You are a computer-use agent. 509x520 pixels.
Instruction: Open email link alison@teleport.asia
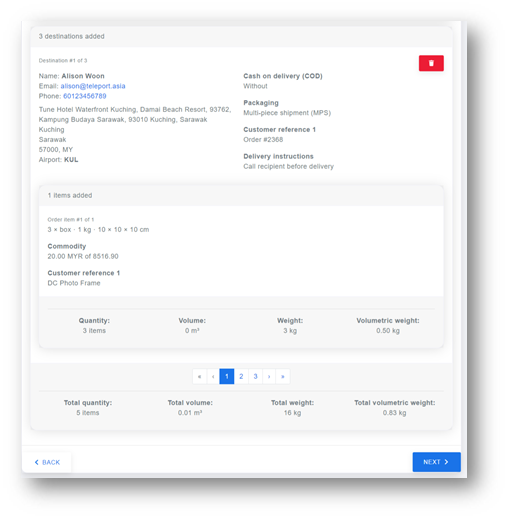pos(93,86)
